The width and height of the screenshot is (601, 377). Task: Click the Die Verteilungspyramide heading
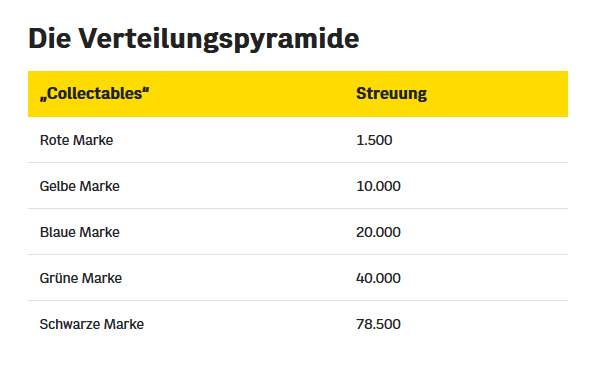pos(194,39)
